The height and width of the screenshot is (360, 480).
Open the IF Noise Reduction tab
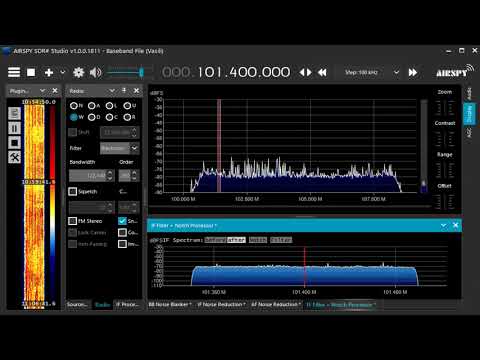tap(222, 304)
